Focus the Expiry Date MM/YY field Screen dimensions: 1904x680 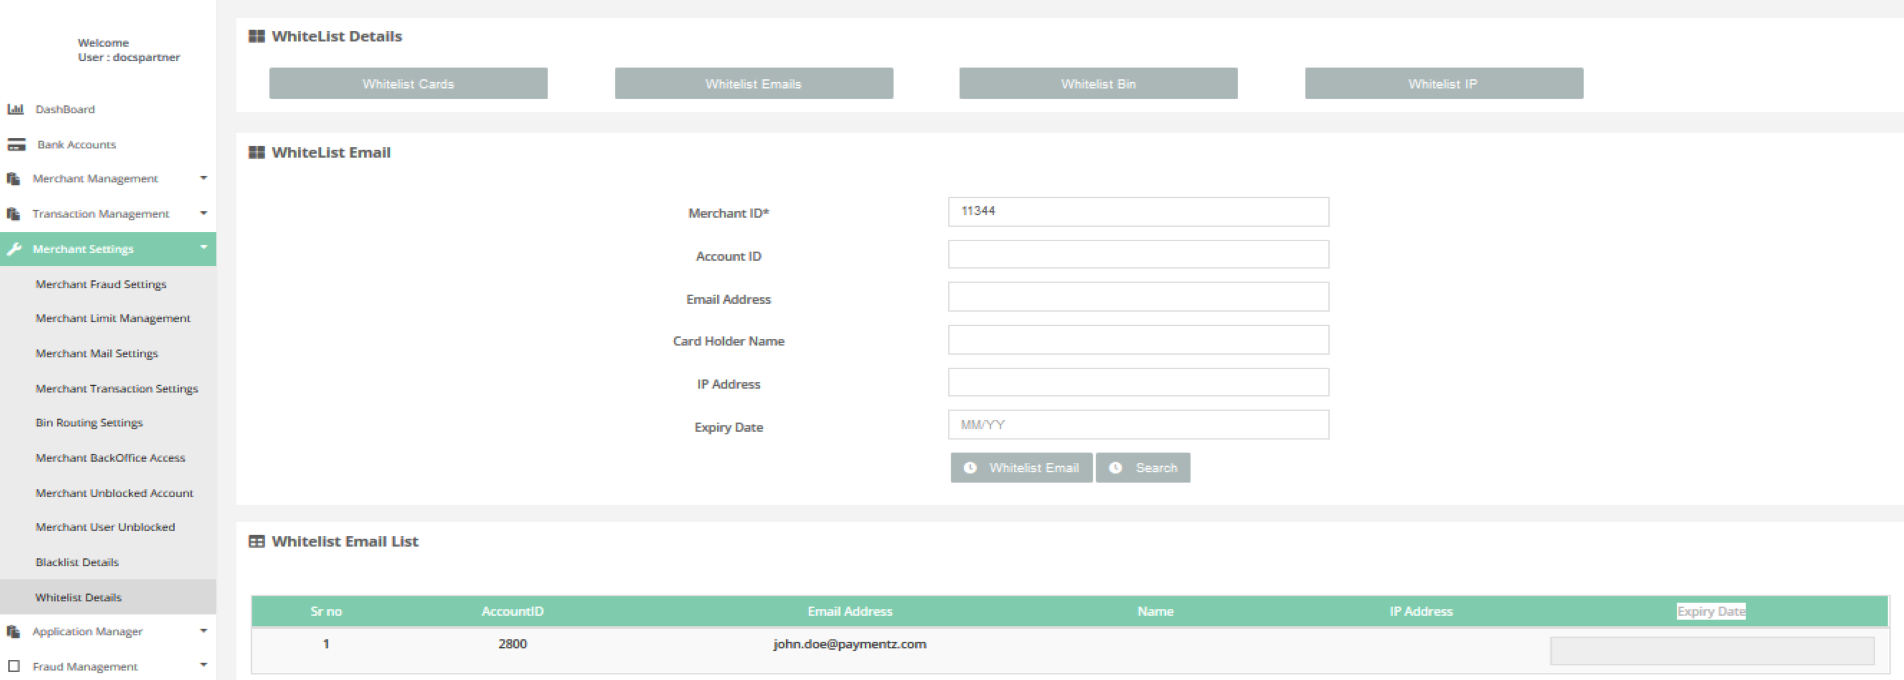click(1138, 425)
